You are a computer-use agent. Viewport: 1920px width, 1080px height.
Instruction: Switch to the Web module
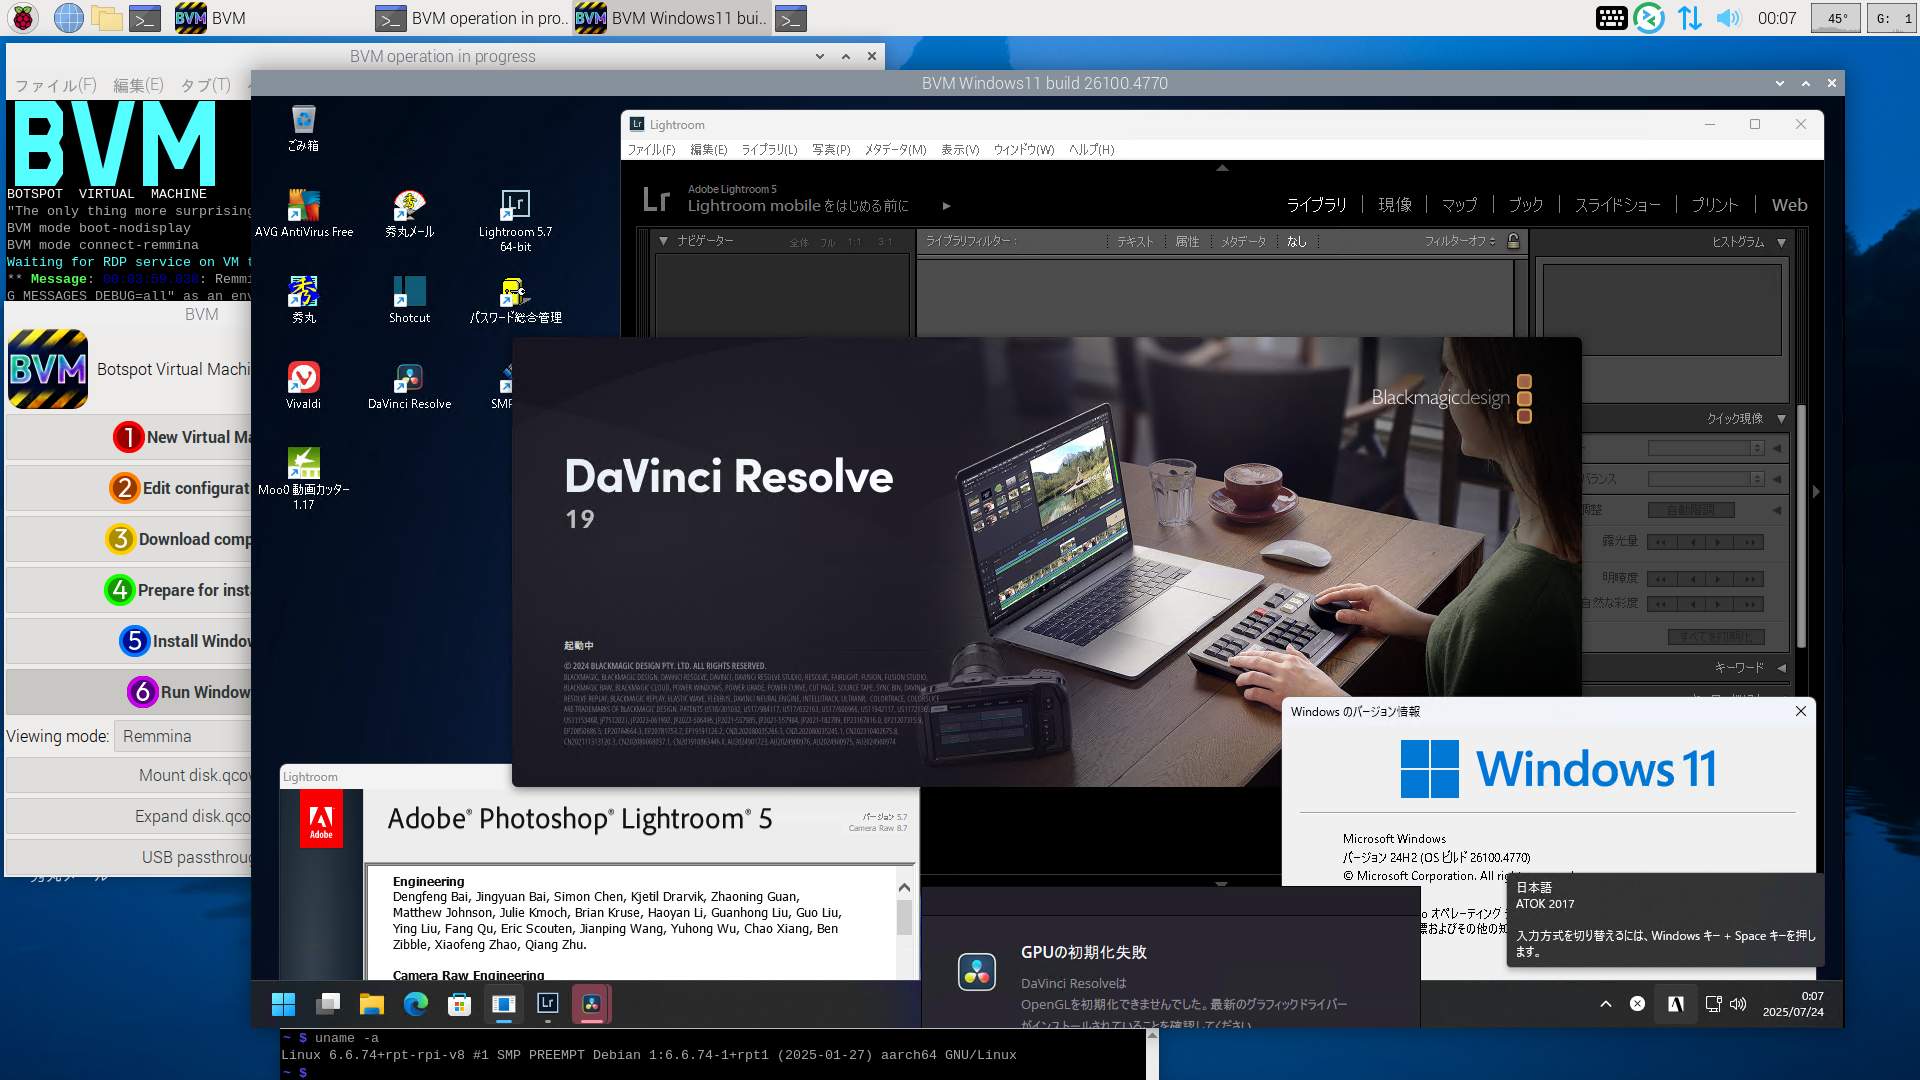coord(1789,205)
